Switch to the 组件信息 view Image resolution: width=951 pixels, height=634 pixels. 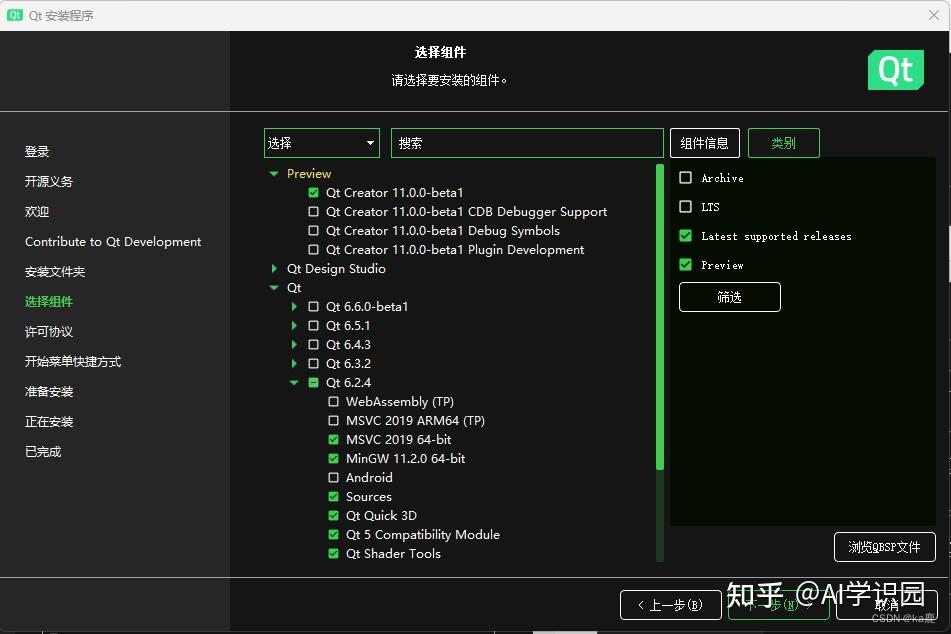[x=704, y=143]
